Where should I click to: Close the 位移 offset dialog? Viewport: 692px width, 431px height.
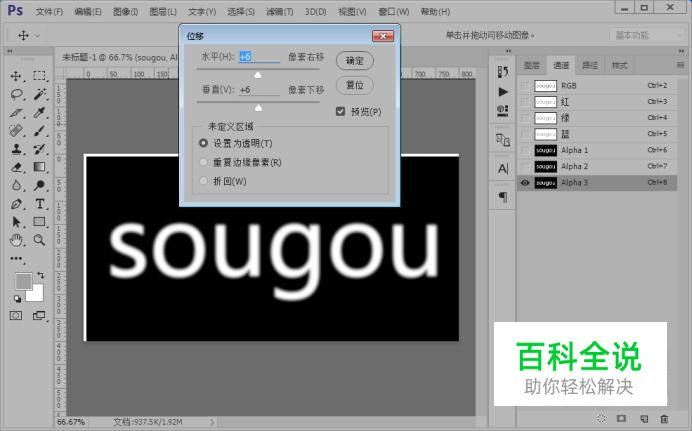[383, 36]
